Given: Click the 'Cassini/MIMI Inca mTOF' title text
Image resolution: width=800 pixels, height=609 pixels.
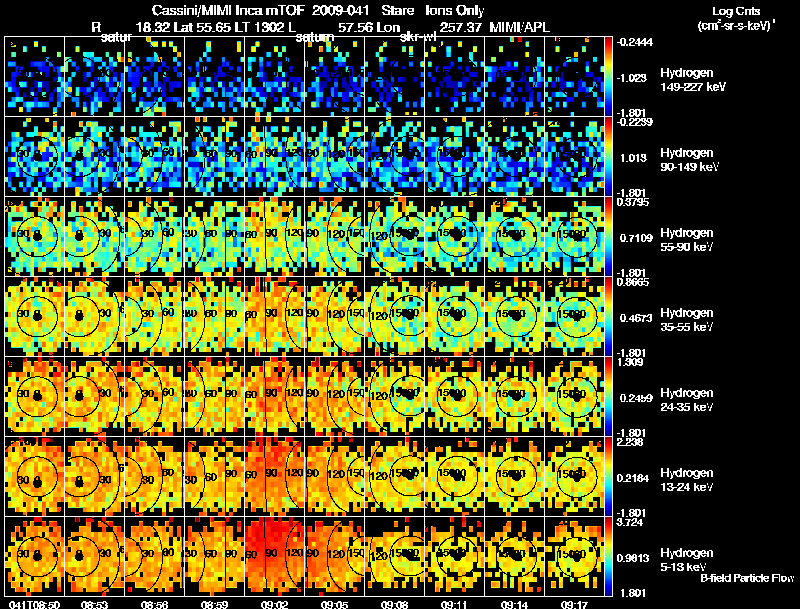Looking at the screenshot, I should pos(228,11).
